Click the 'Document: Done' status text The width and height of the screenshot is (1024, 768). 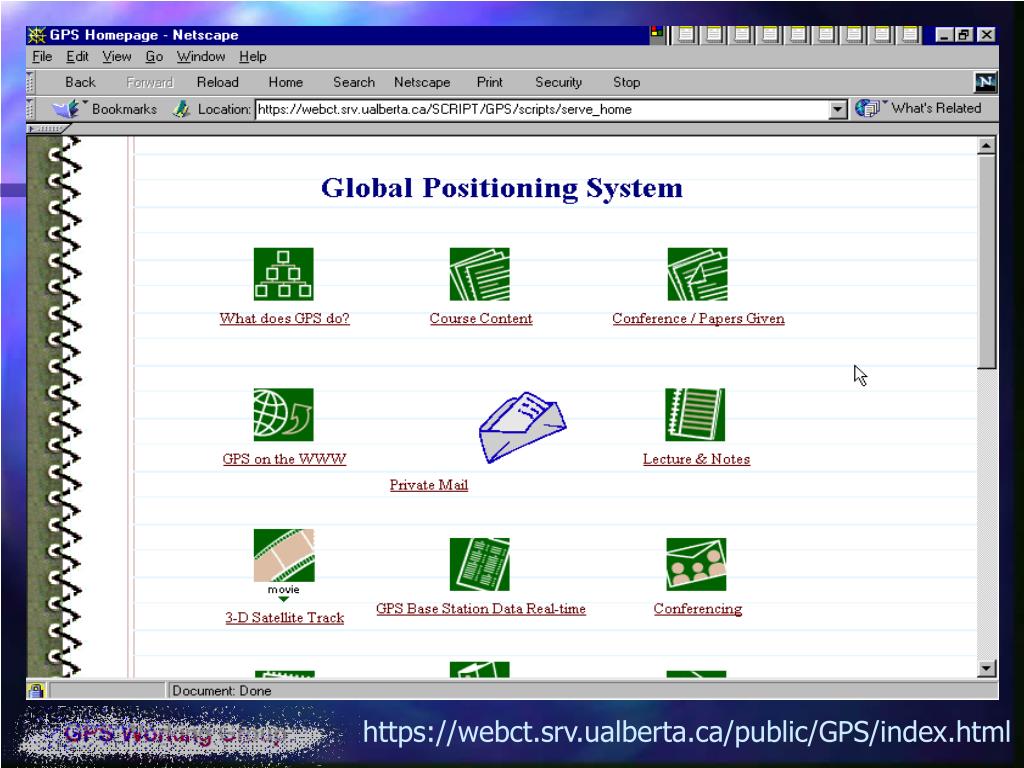(221, 690)
